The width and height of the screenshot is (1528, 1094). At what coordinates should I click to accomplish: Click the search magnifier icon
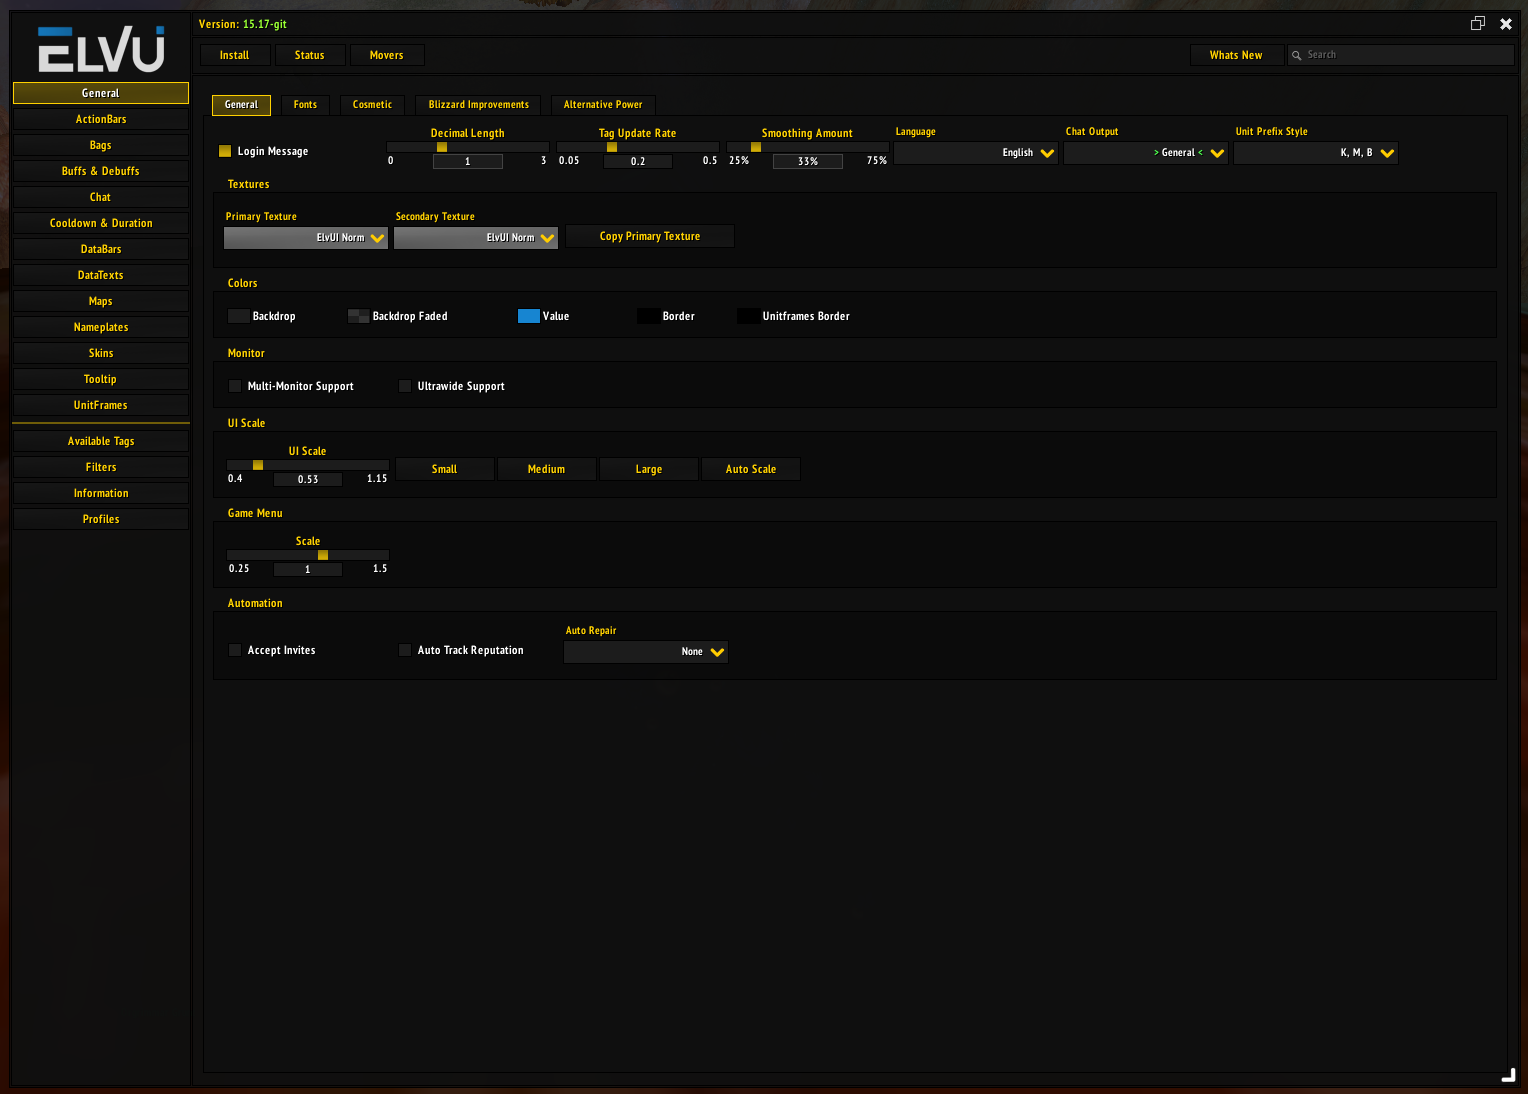point(1297,55)
